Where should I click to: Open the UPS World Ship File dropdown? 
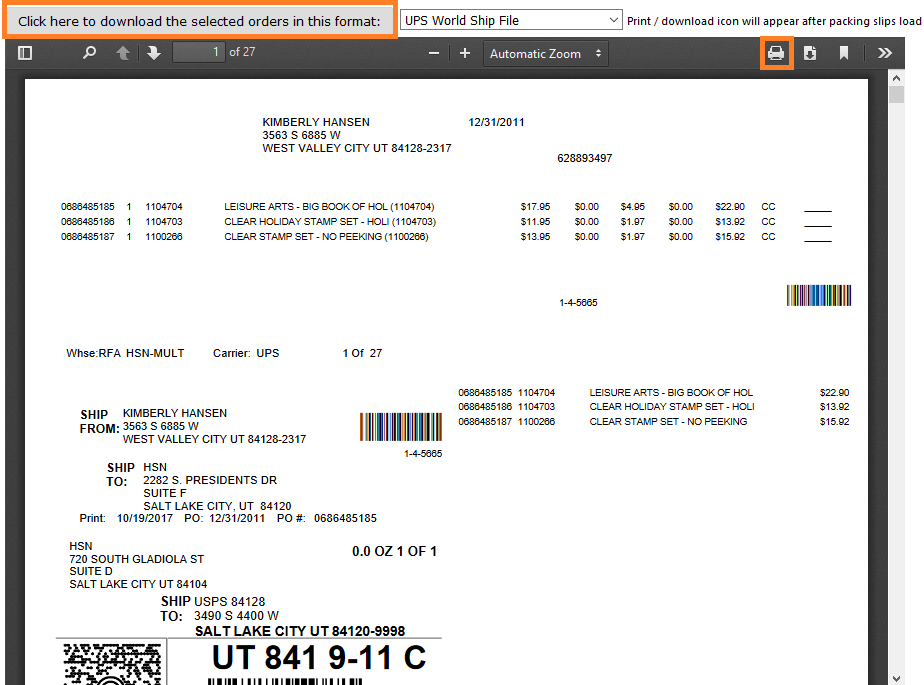511,20
